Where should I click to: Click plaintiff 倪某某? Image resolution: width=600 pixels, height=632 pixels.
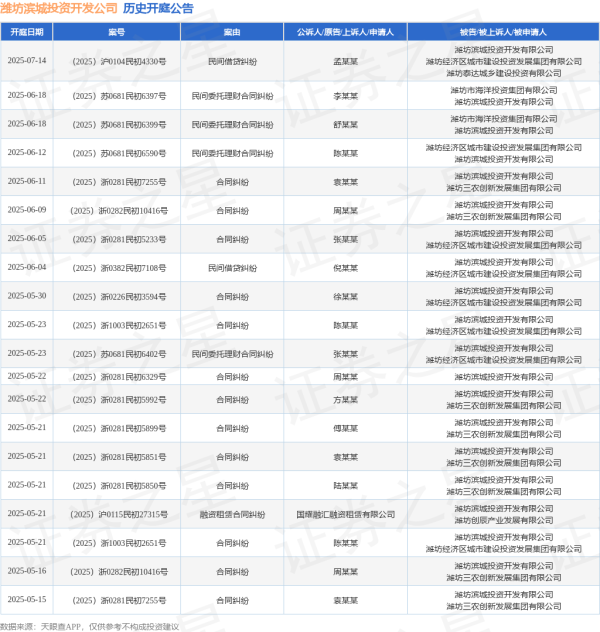[x=345, y=268]
